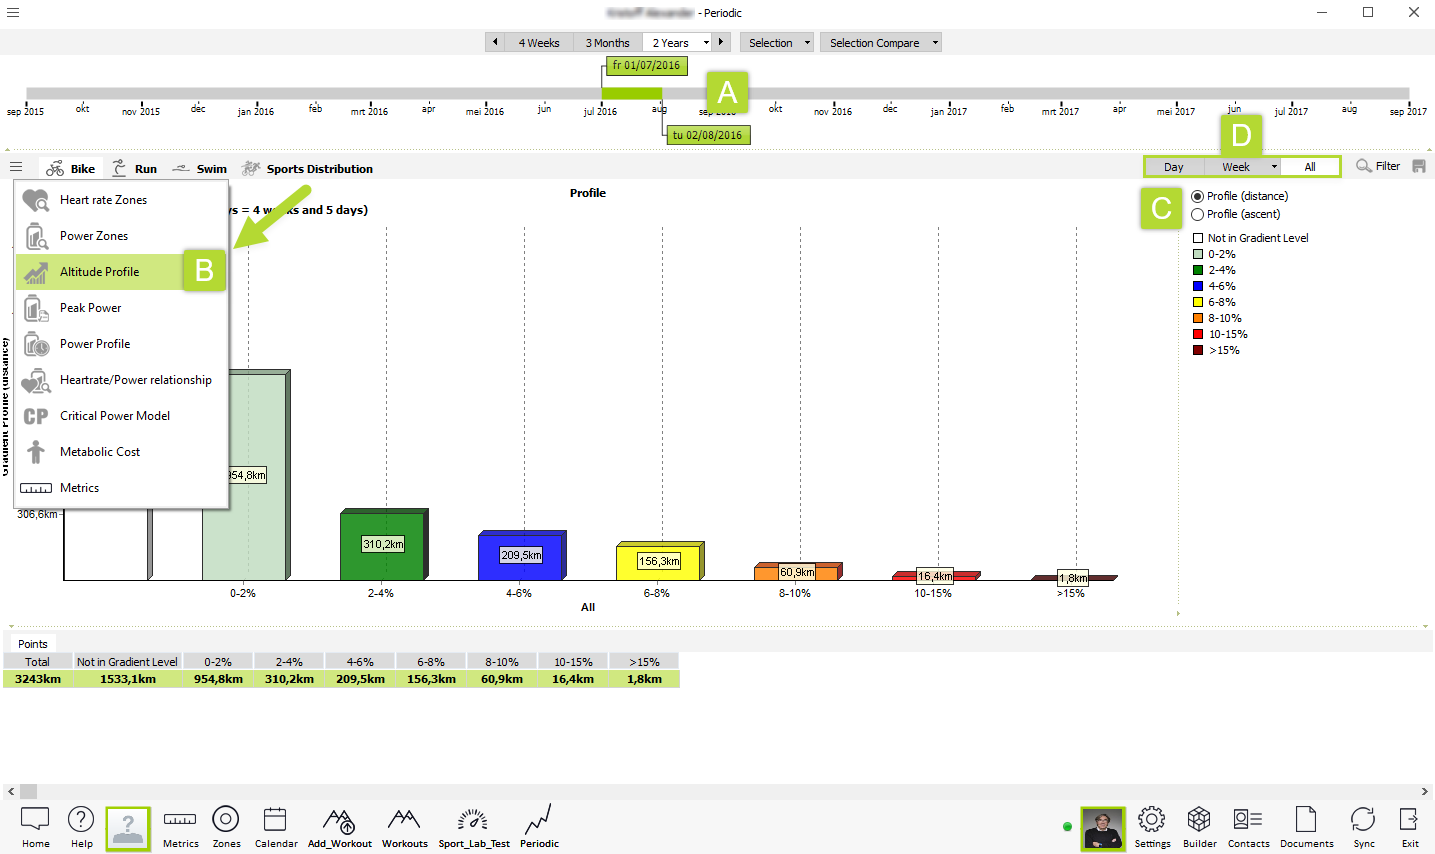Open the Week dropdown arrow
The image size is (1435, 854).
[1274, 167]
